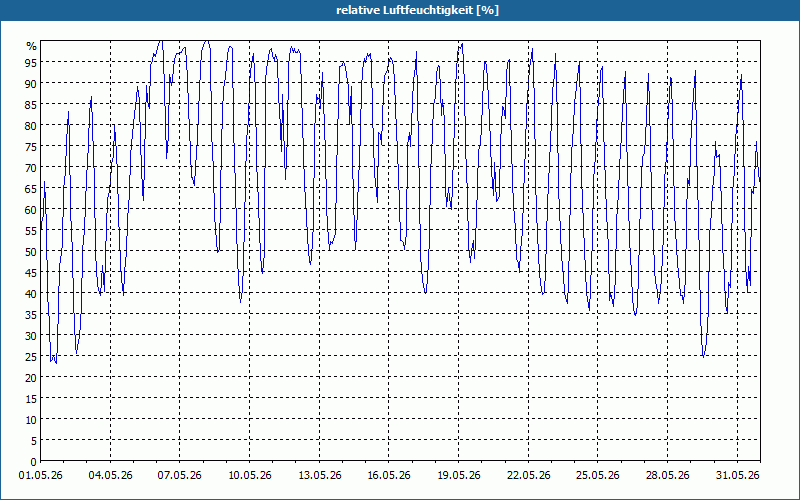Click the y-axis value 40
Viewport: 800px width, 500px height.
click(x=31, y=293)
